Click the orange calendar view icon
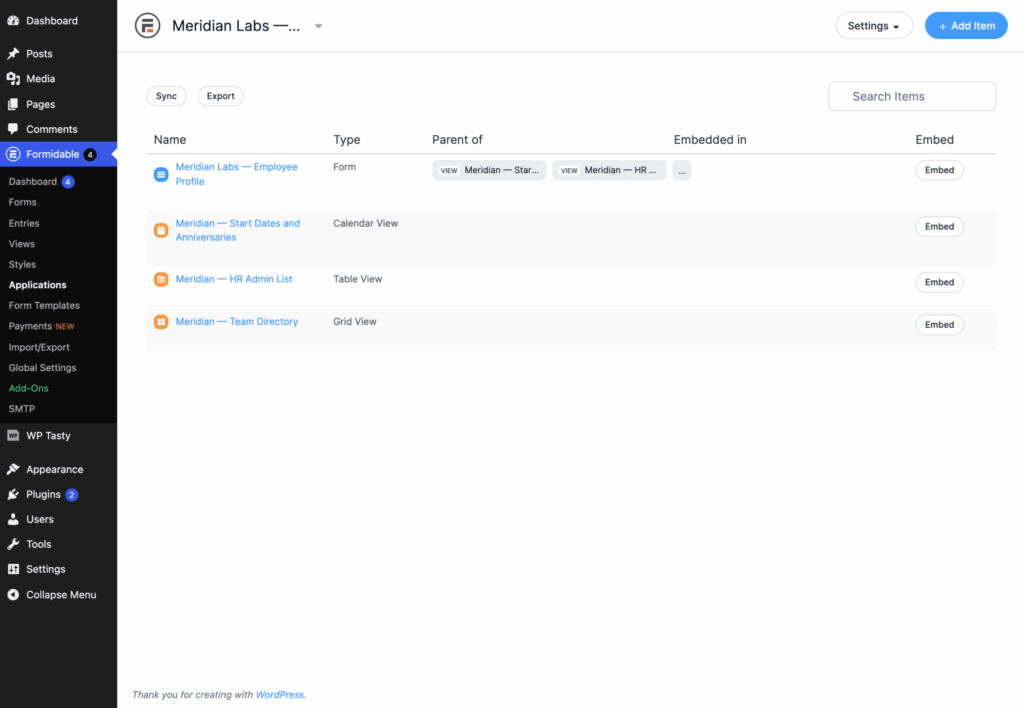Screen dimensions: 1024x708 161,230
